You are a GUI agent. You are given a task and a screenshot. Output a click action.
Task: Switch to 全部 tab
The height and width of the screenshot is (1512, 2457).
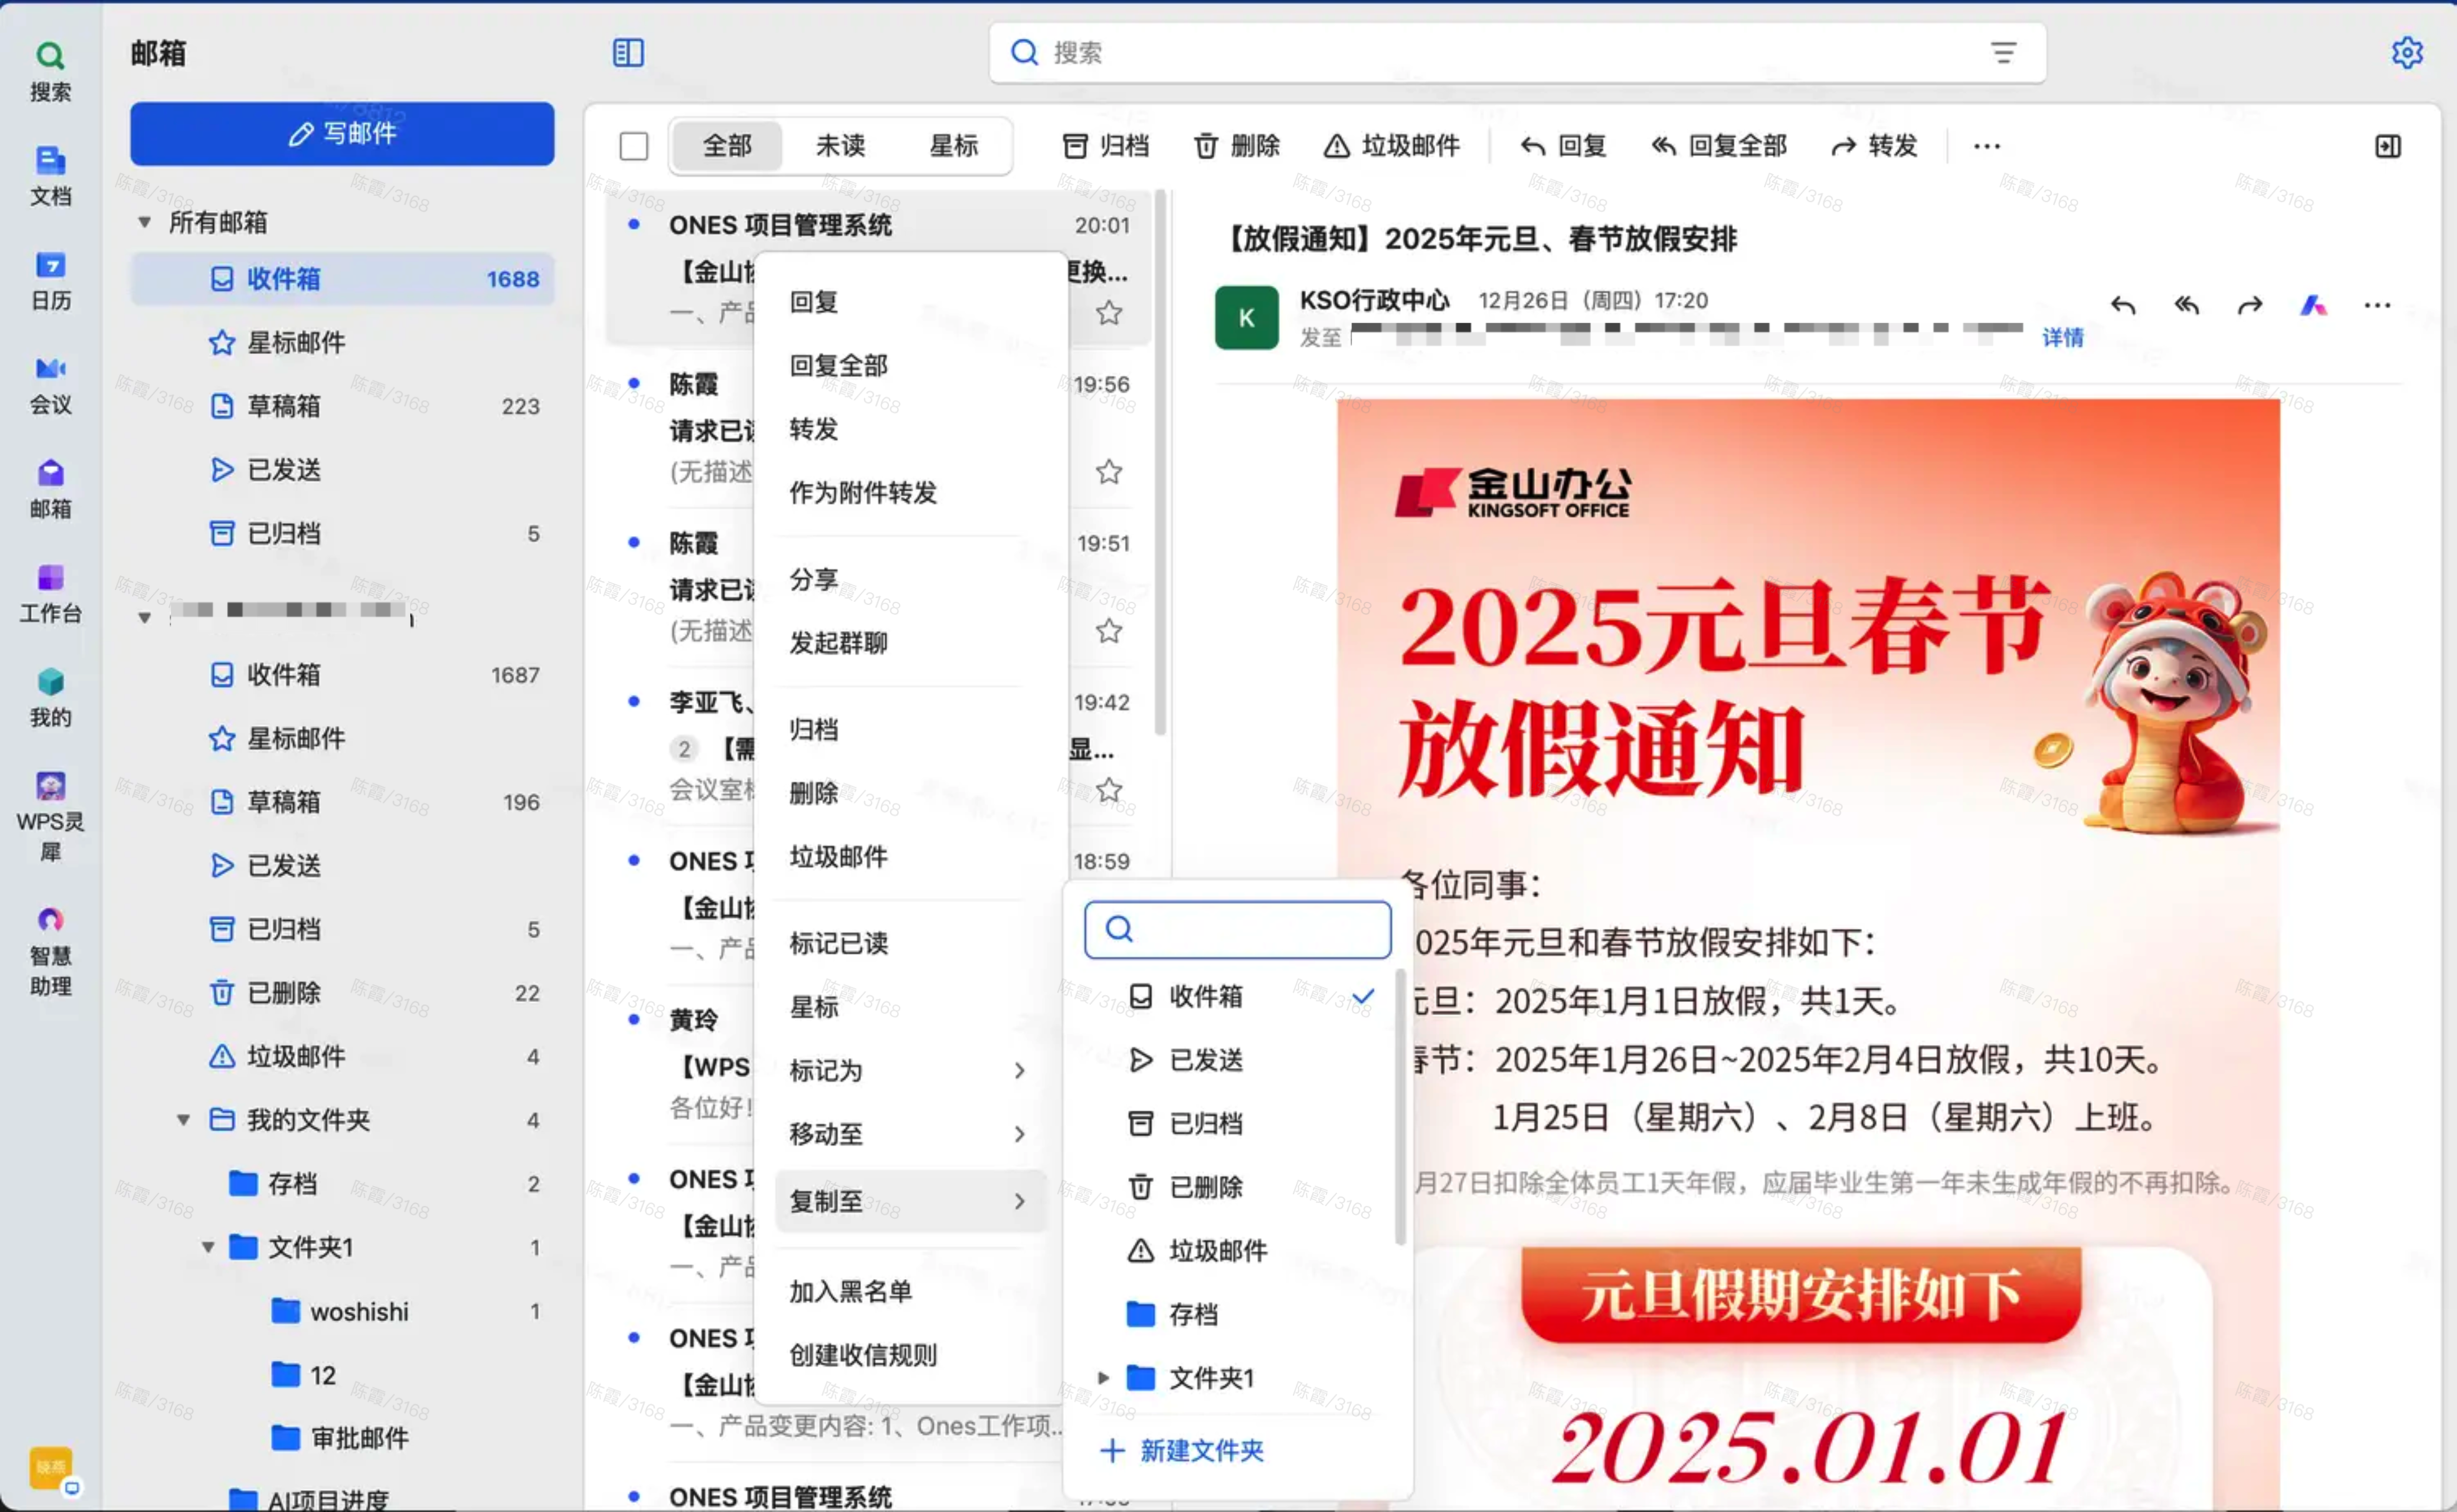(727, 146)
